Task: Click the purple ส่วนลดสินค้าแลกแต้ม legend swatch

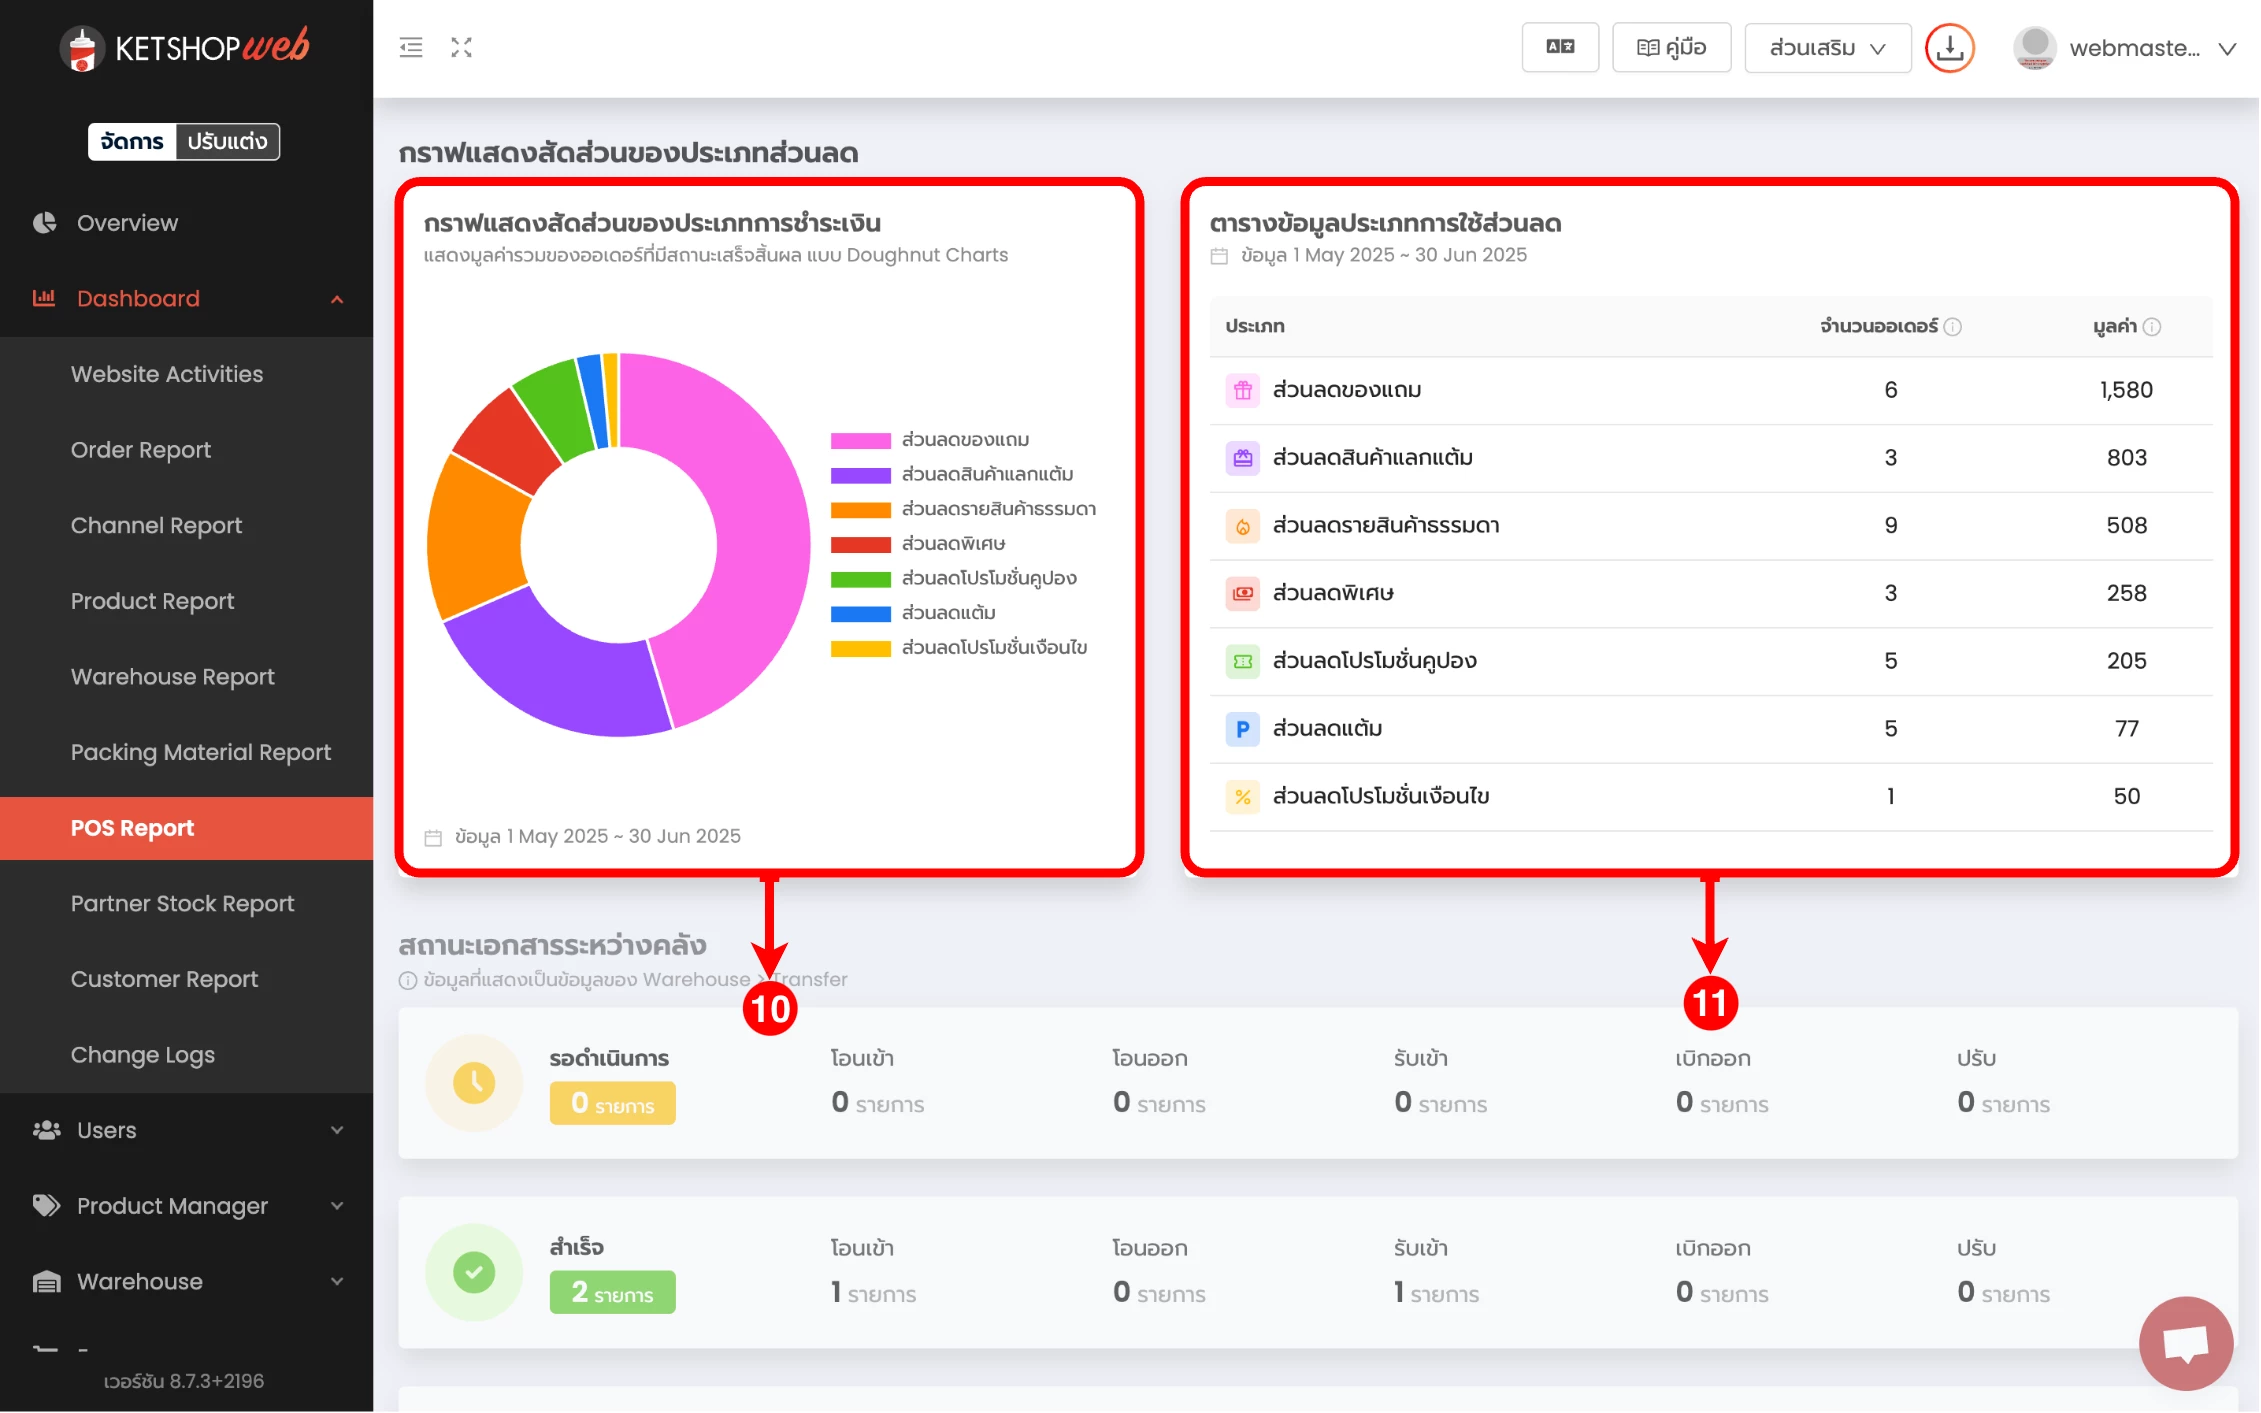Action: click(x=860, y=475)
